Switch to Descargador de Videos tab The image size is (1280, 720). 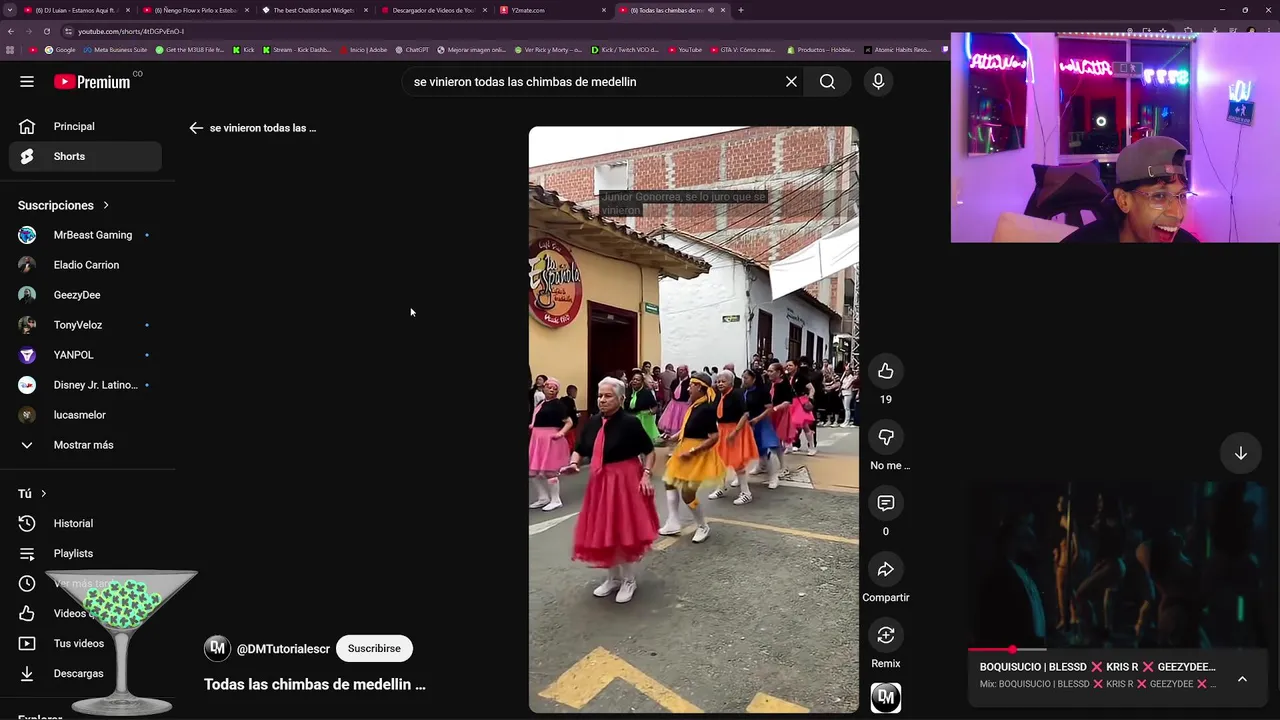pyautogui.click(x=433, y=10)
